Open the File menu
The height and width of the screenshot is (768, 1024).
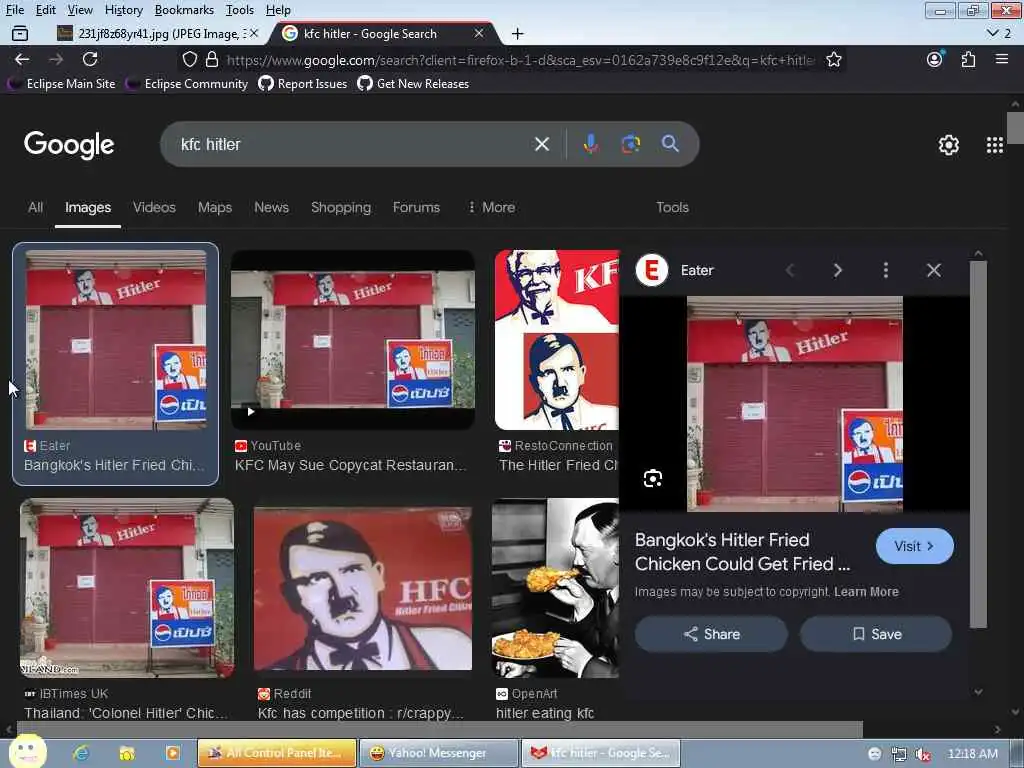(14, 10)
